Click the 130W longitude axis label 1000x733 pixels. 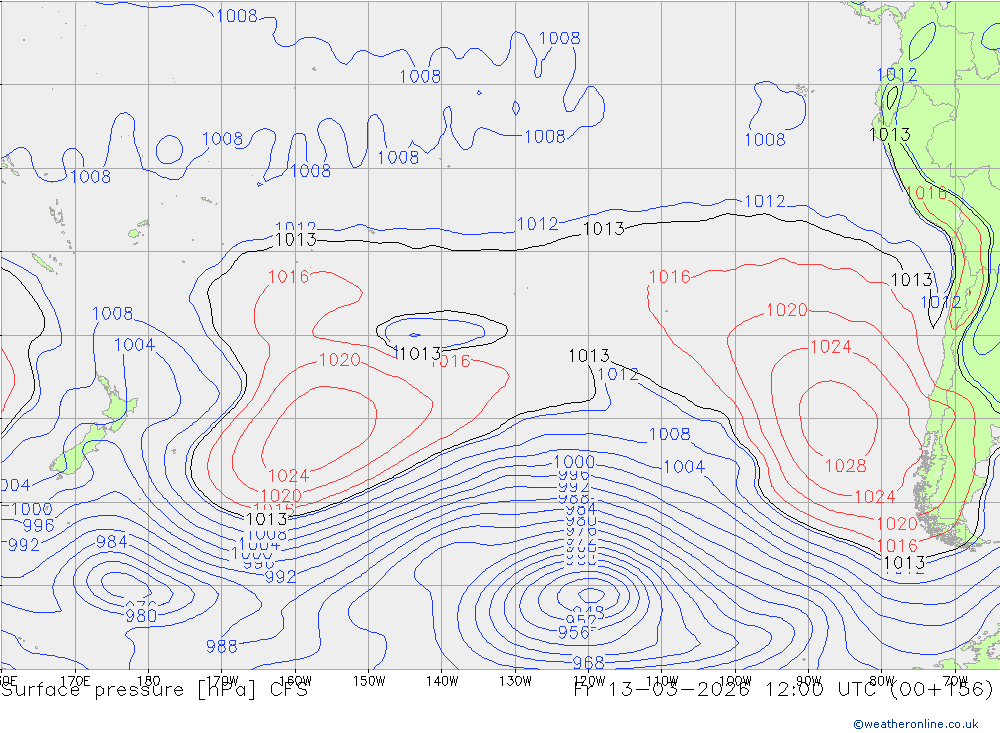(x=515, y=681)
